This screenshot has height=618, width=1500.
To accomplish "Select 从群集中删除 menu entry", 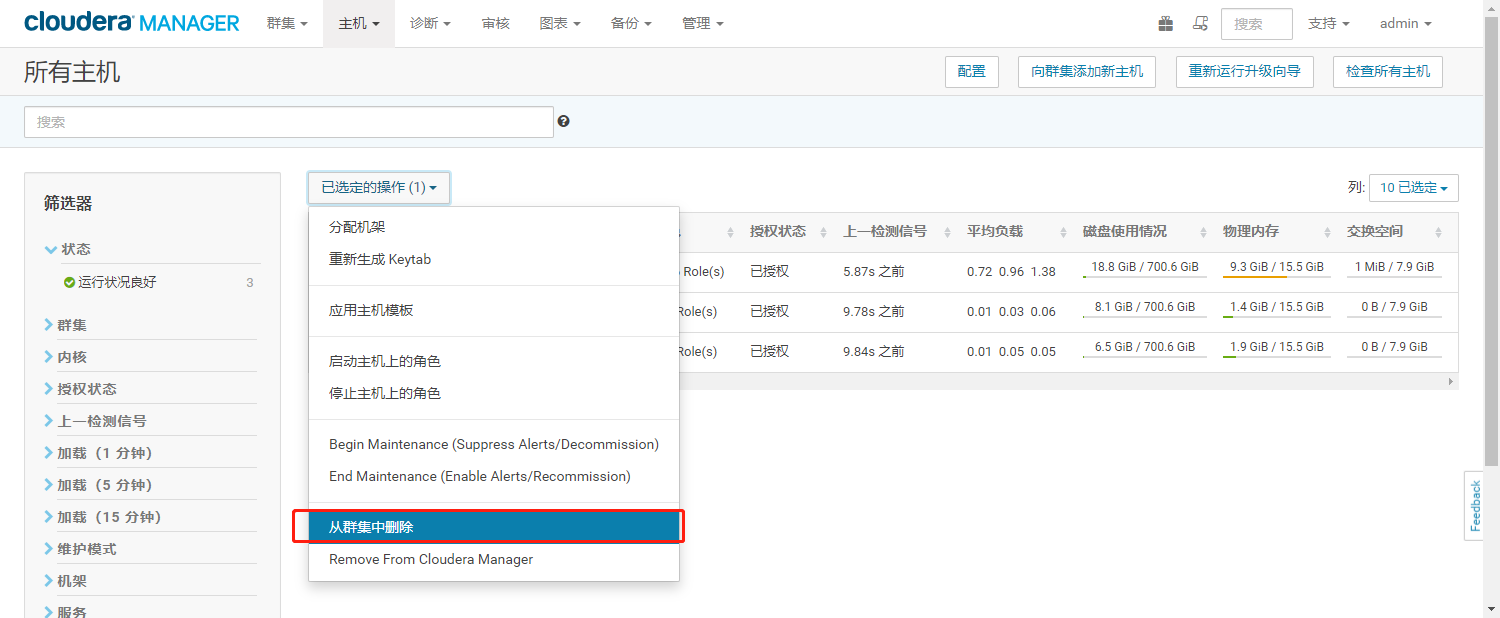I will tap(494, 527).
